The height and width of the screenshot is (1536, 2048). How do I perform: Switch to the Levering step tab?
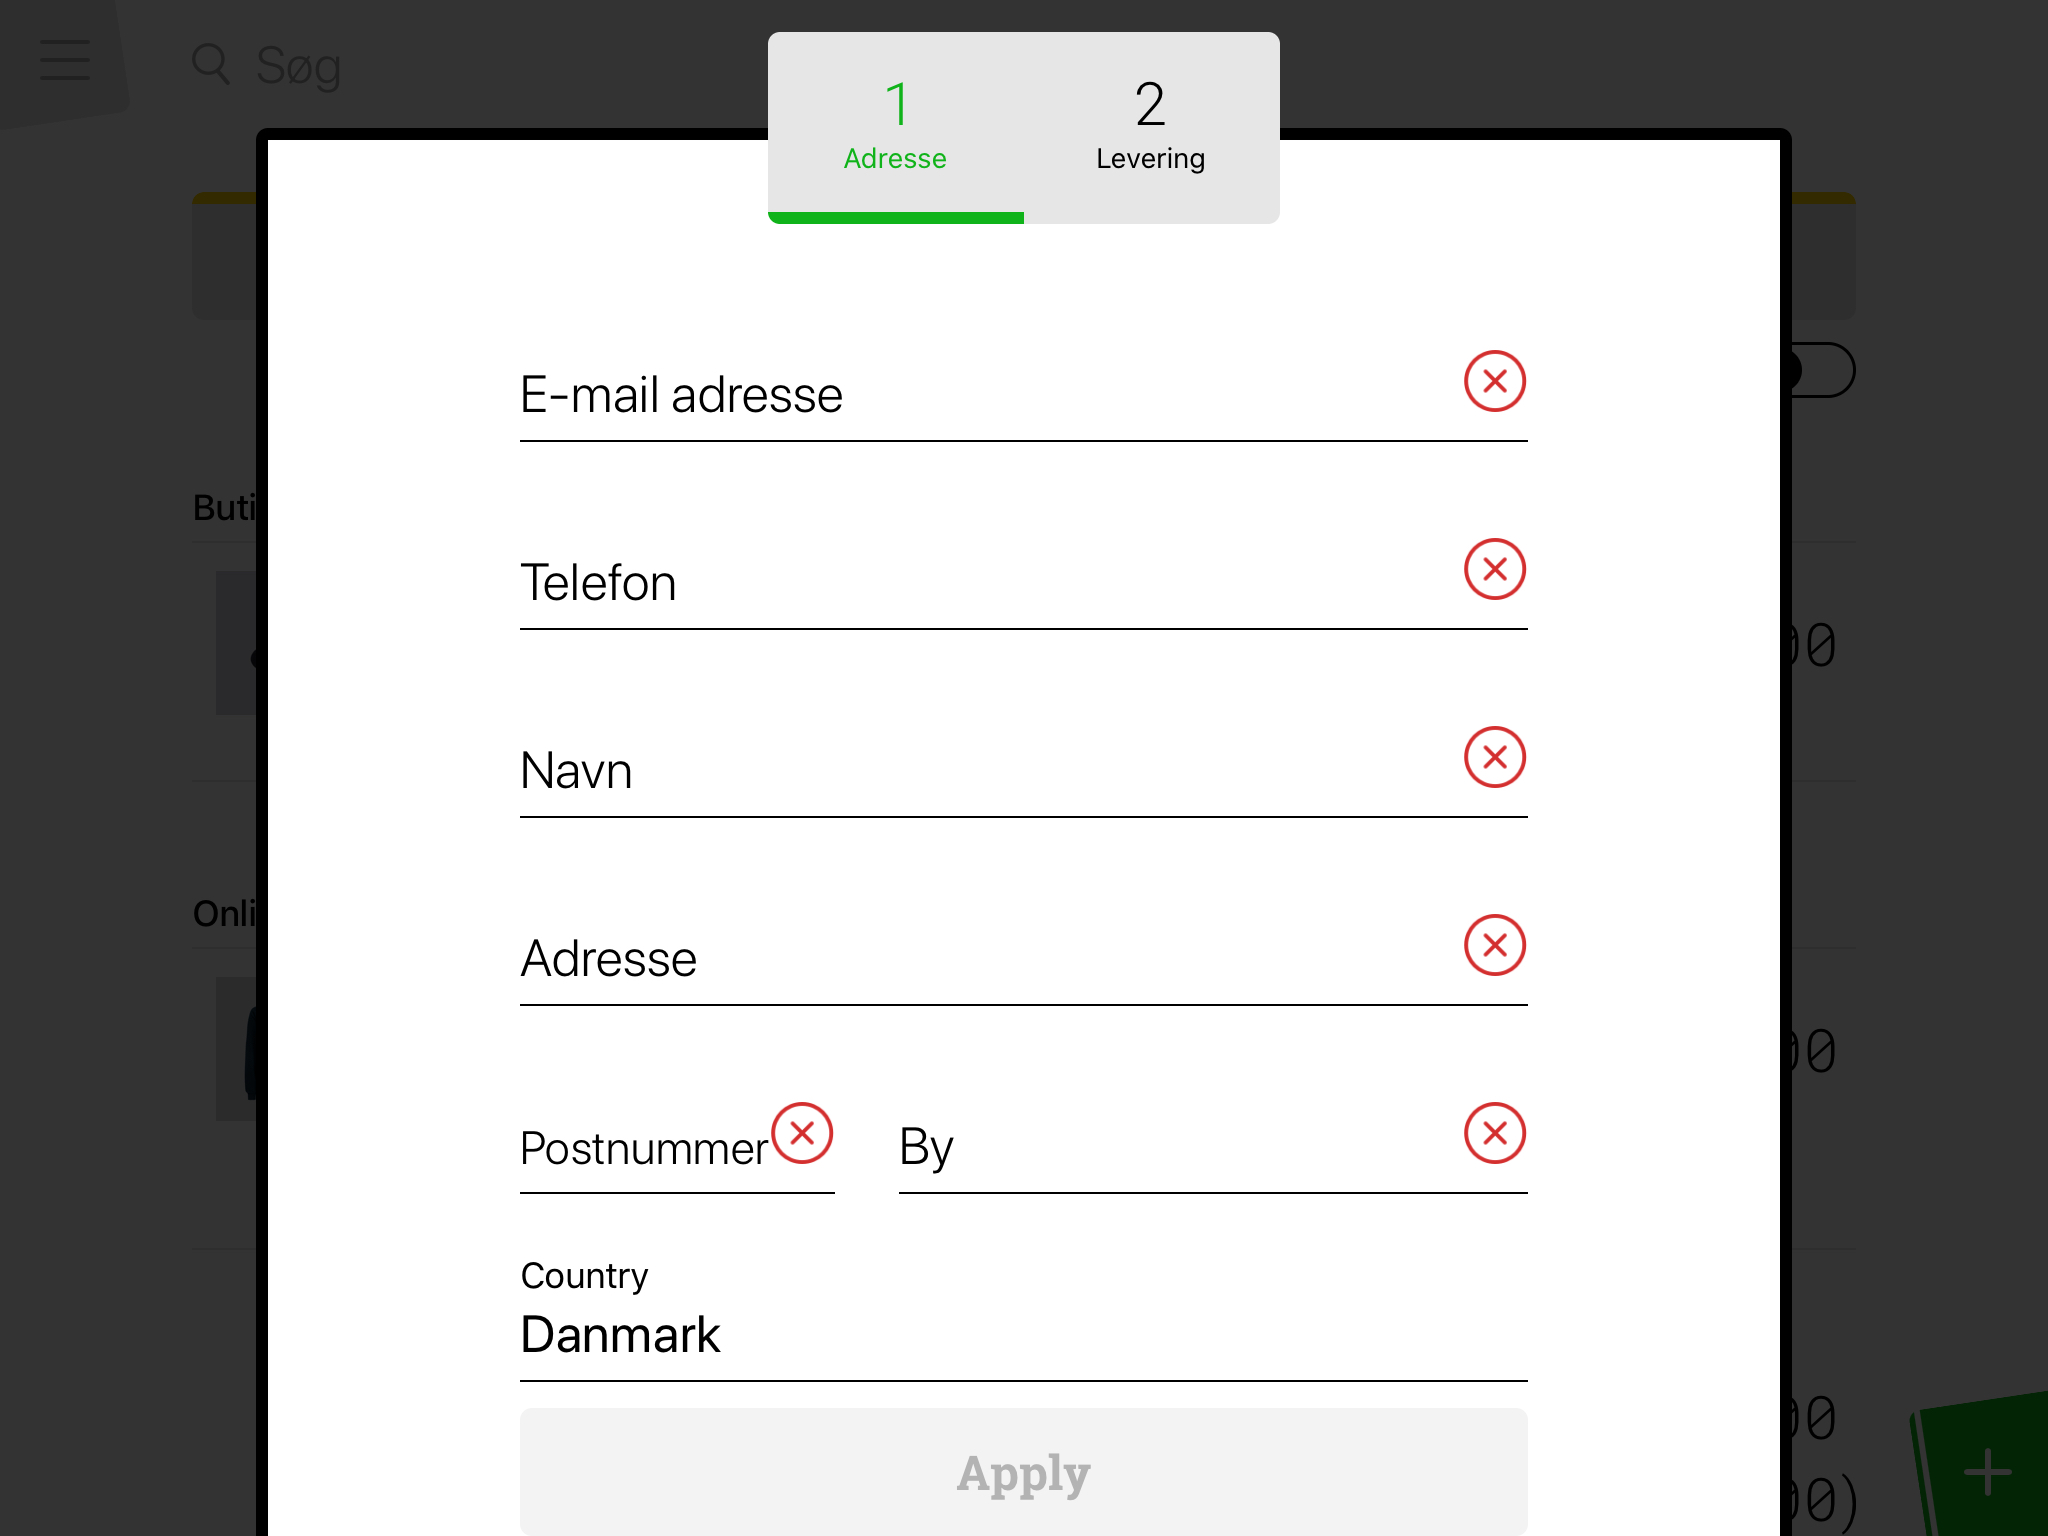tap(1151, 126)
